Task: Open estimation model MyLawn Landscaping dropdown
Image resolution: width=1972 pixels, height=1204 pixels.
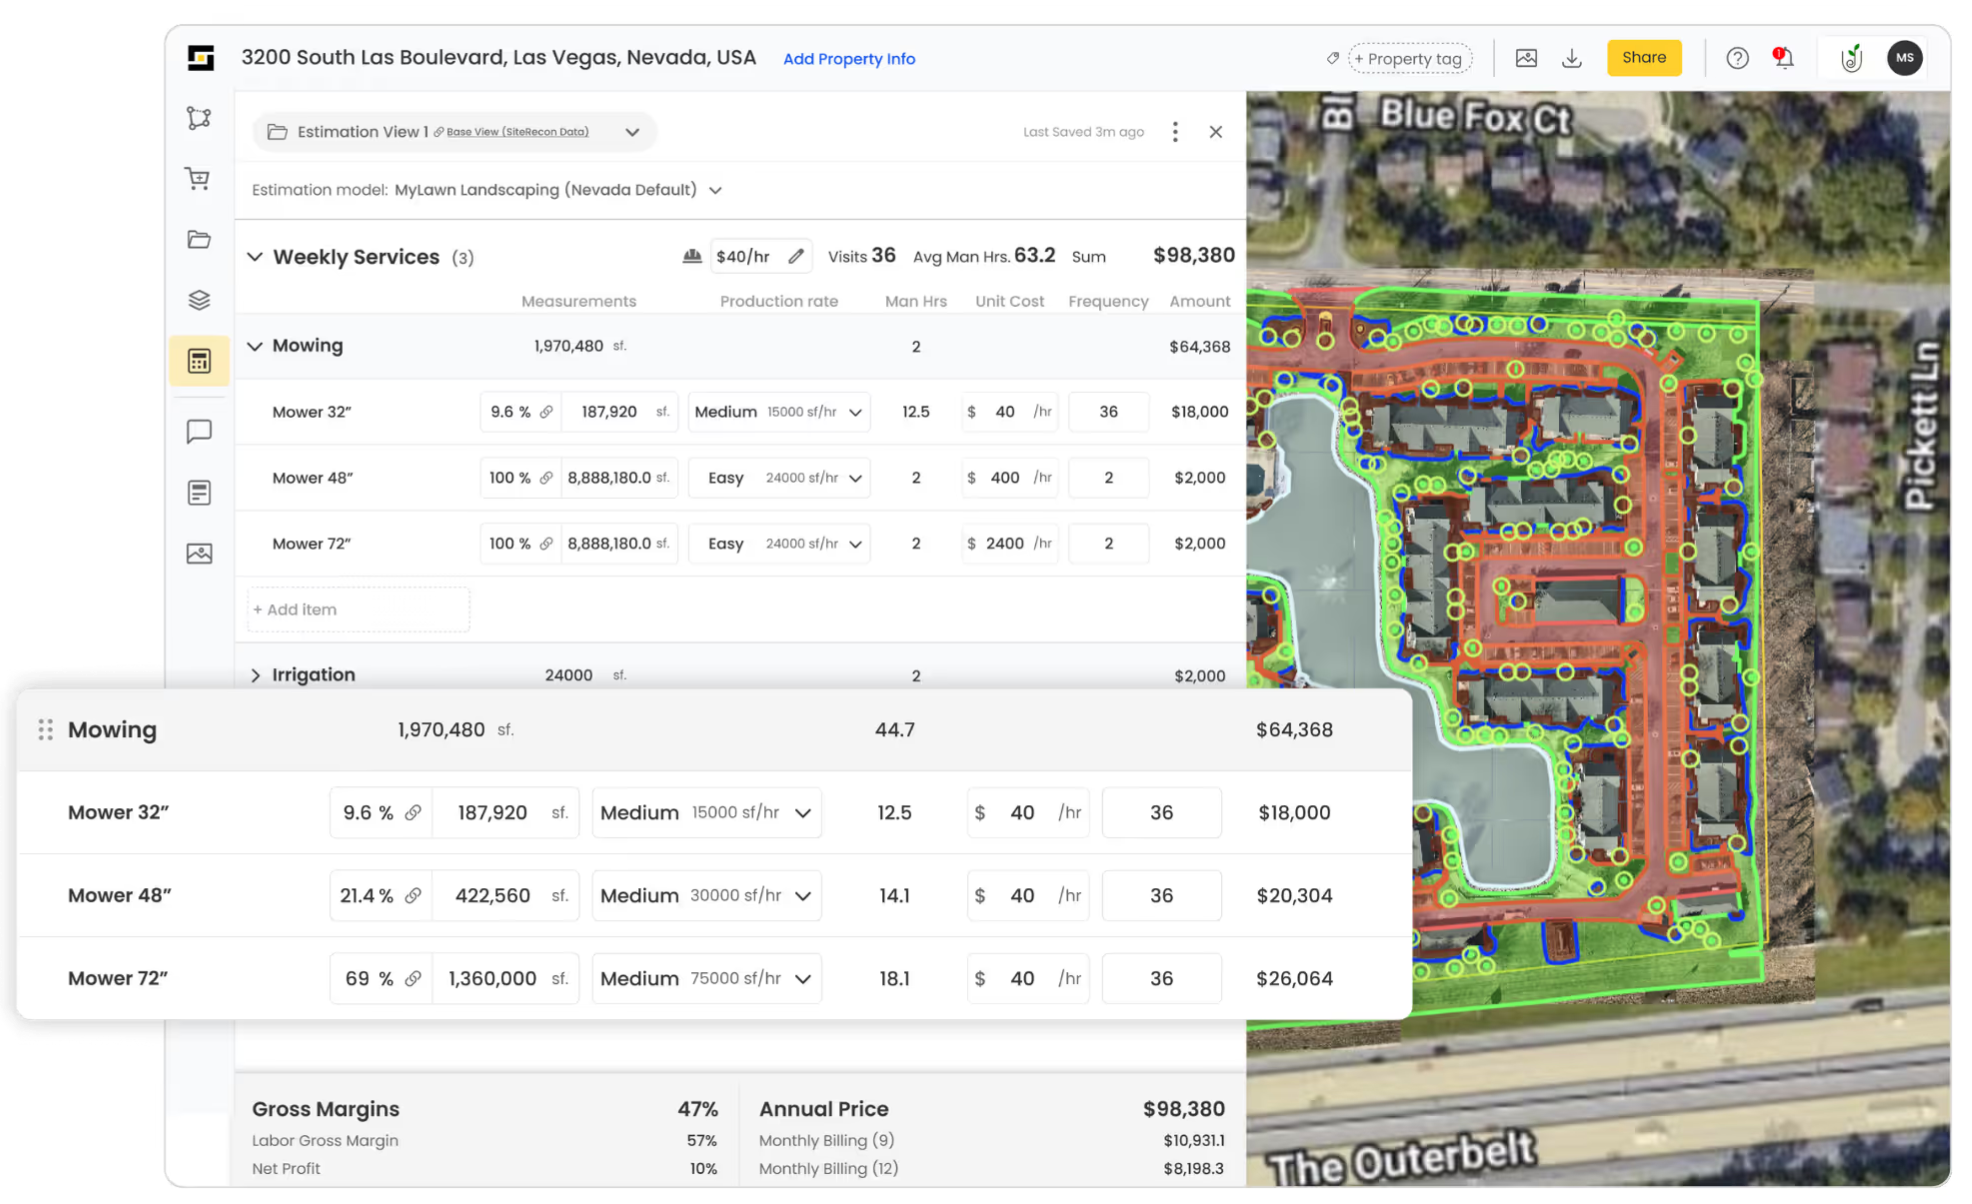Action: (715, 190)
